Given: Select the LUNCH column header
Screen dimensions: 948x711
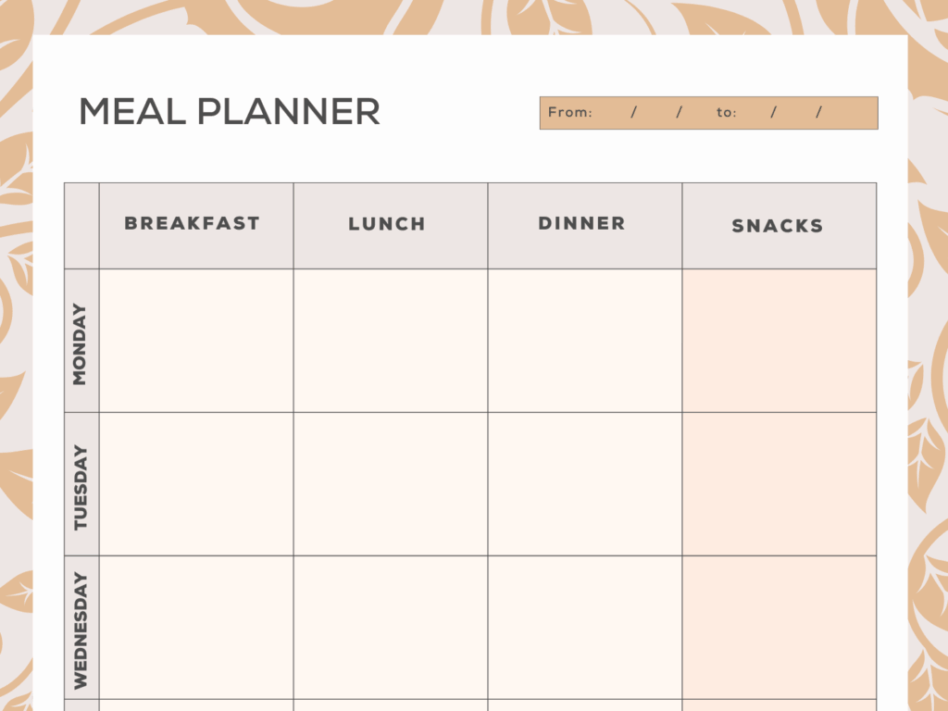Looking at the screenshot, I should [387, 225].
